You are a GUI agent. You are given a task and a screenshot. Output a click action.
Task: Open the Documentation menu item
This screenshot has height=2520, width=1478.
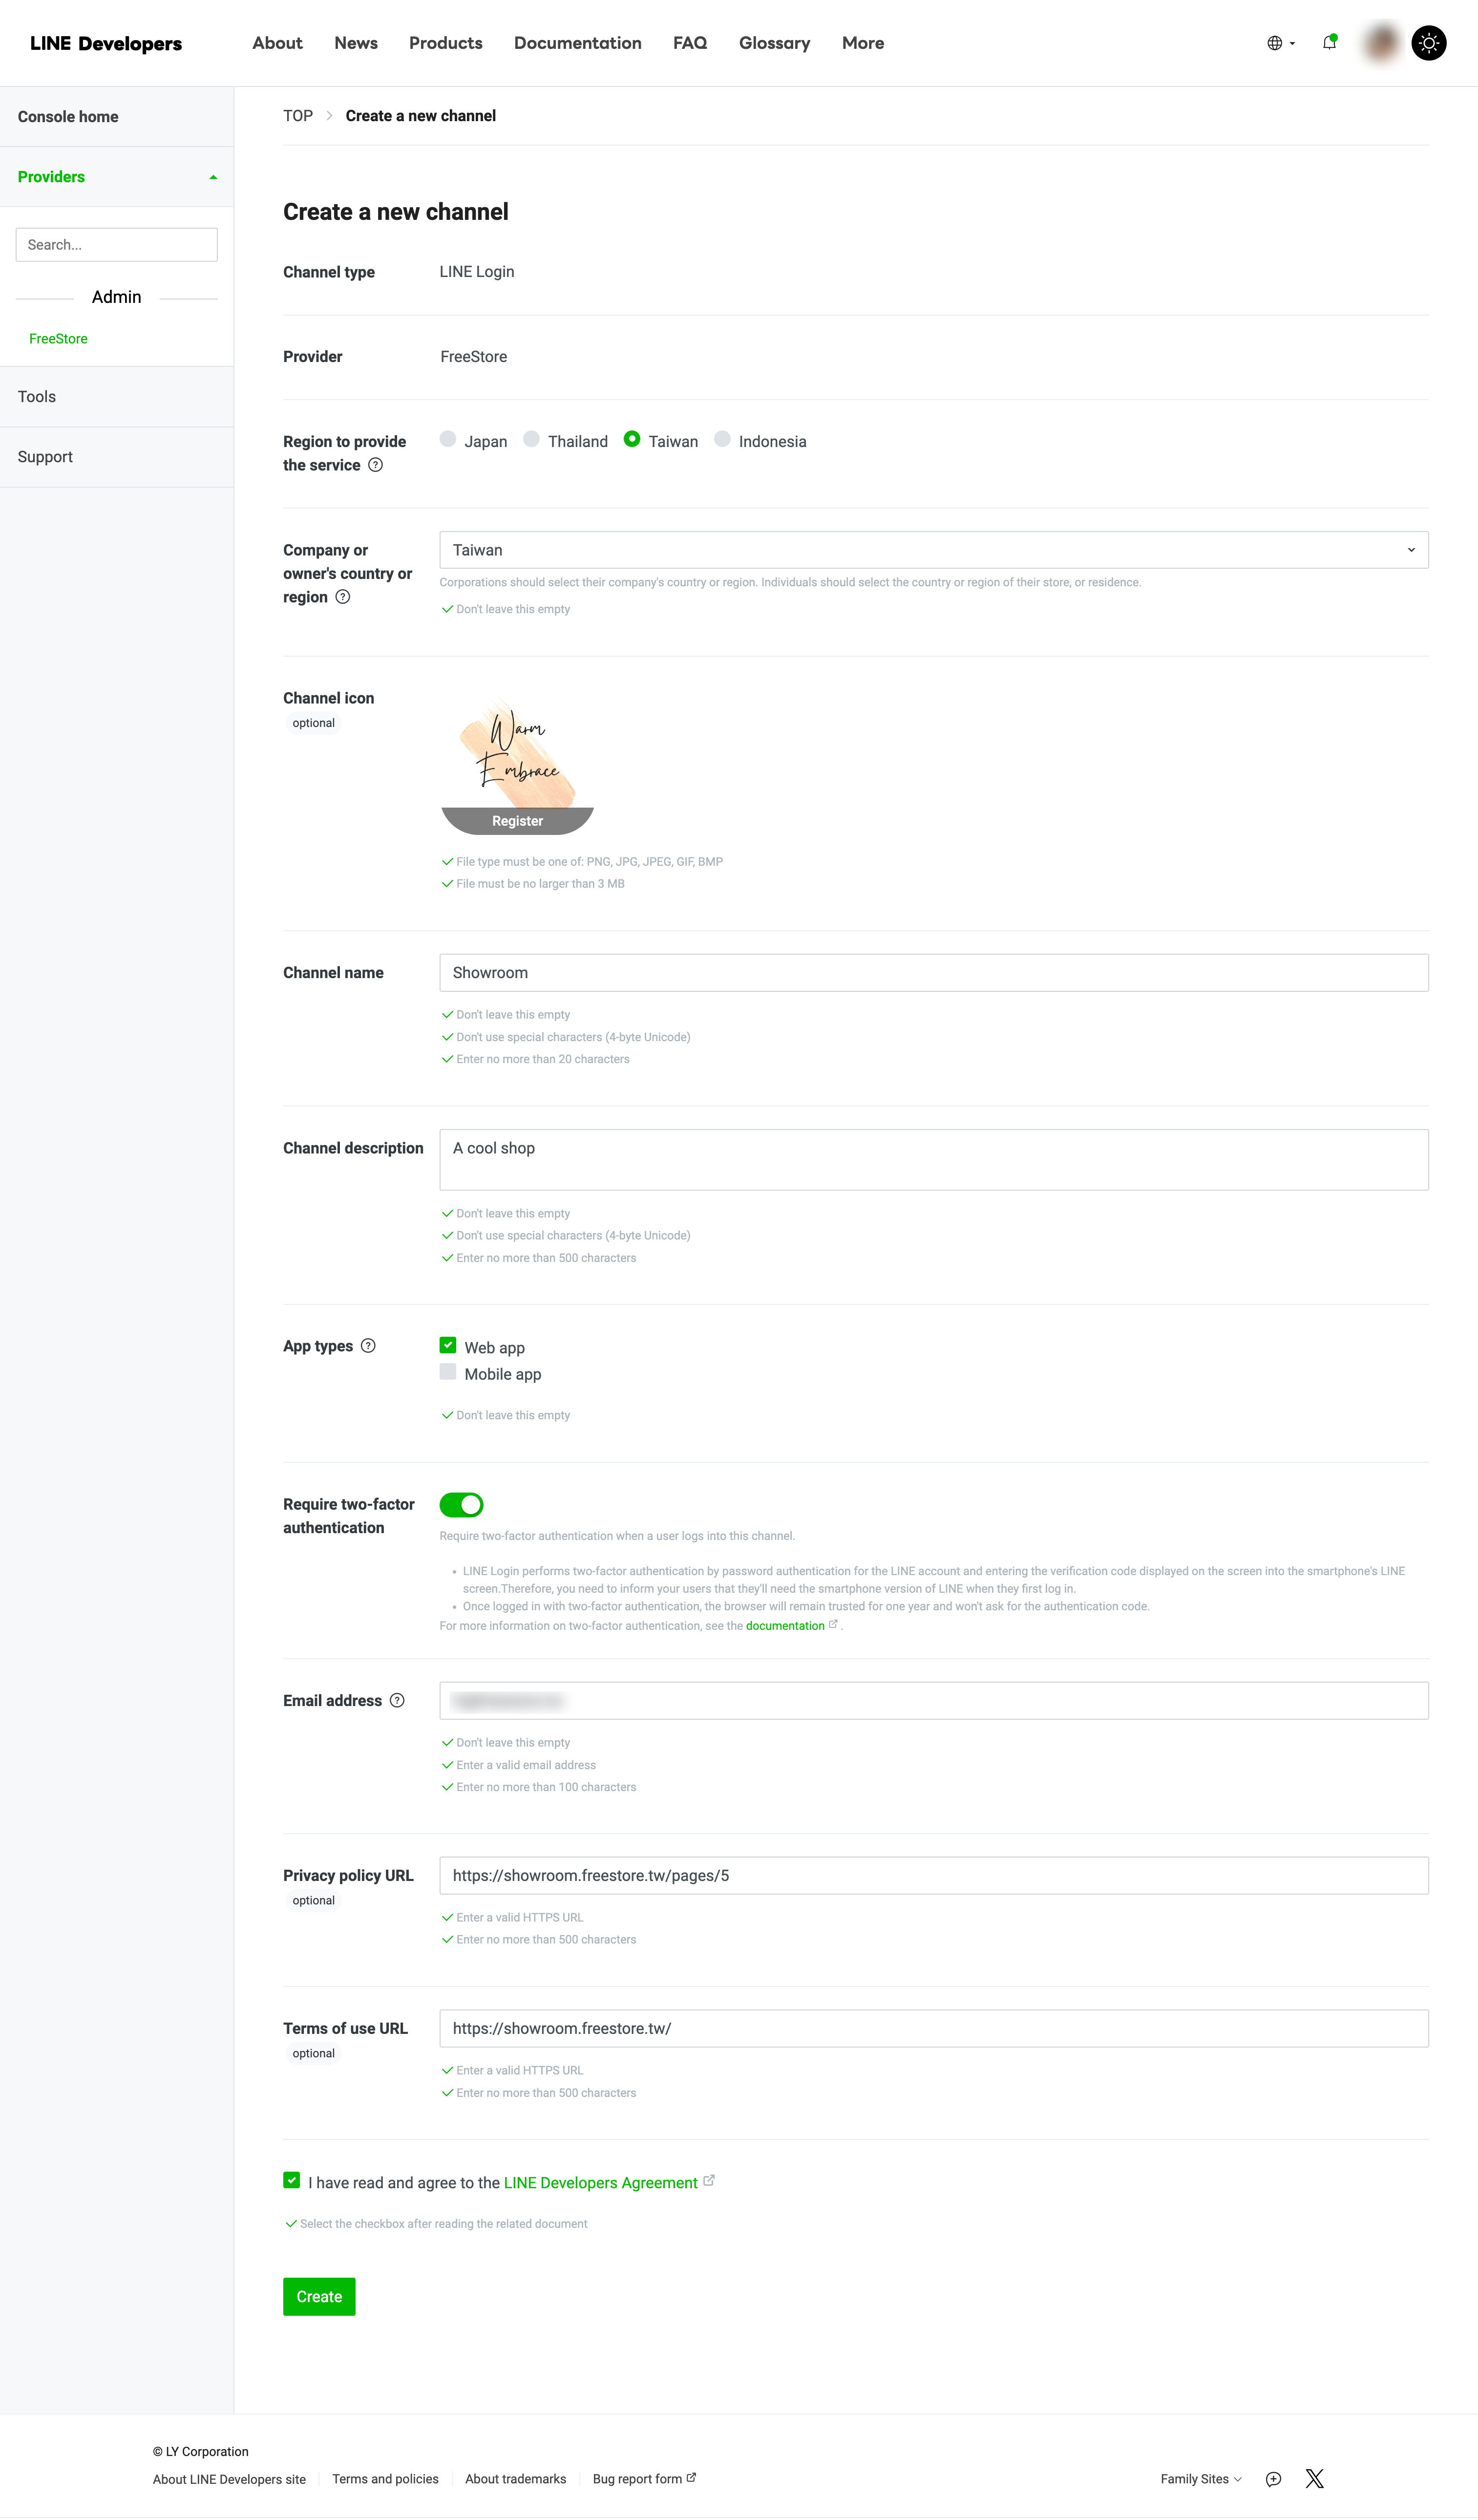coord(577,43)
